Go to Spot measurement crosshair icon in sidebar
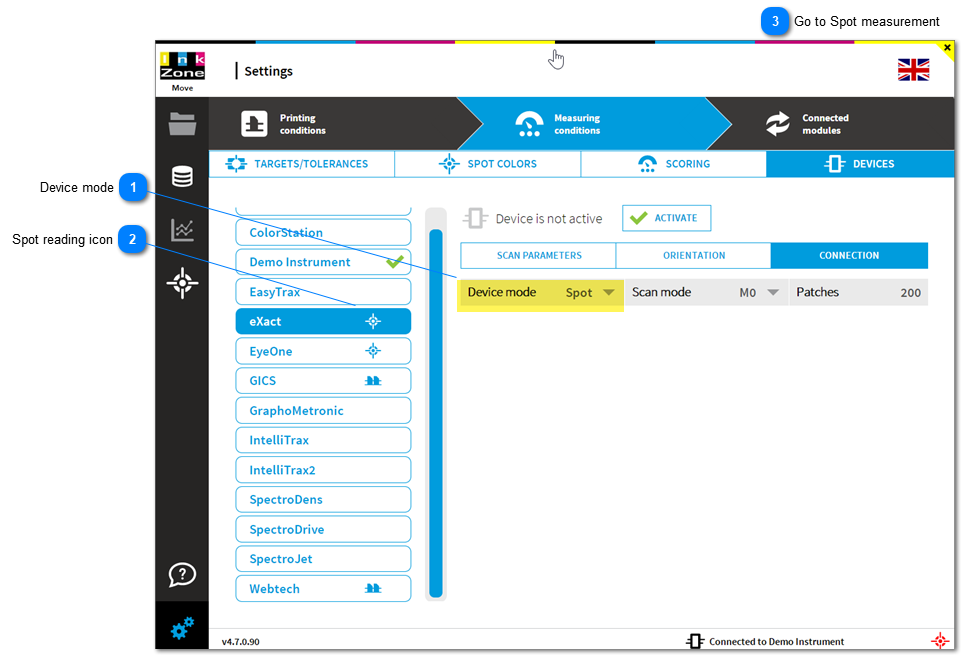Image resolution: width=964 pixels, height=658 pixels. click(182, 283)
